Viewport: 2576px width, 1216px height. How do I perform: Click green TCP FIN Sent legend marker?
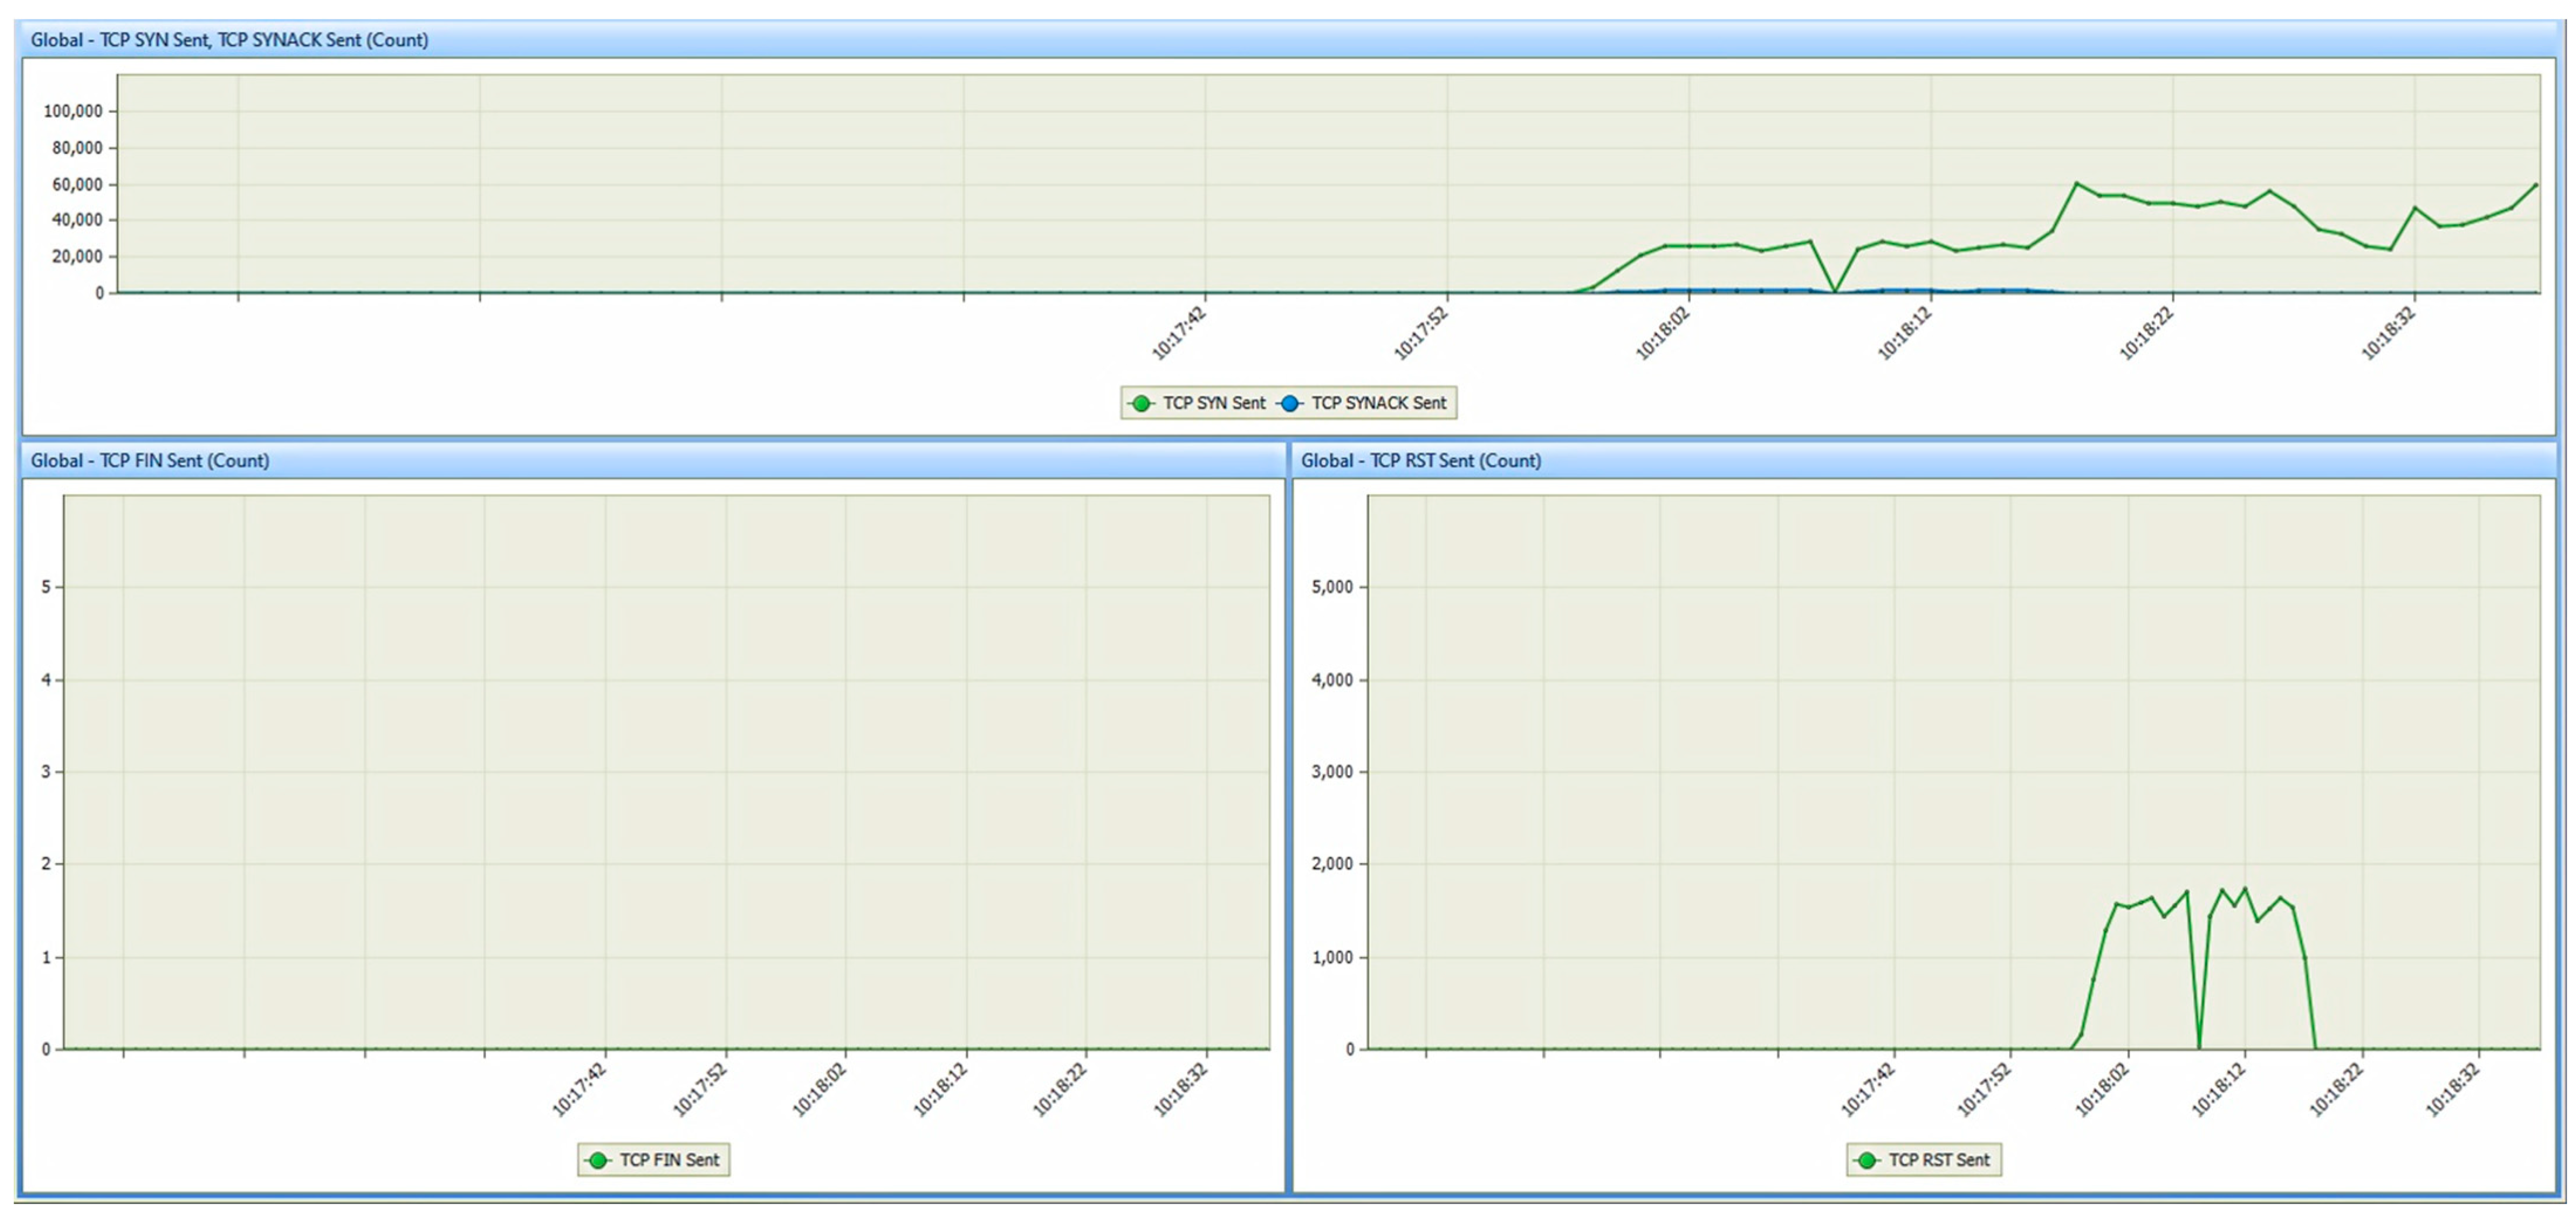click(598, 1160)
